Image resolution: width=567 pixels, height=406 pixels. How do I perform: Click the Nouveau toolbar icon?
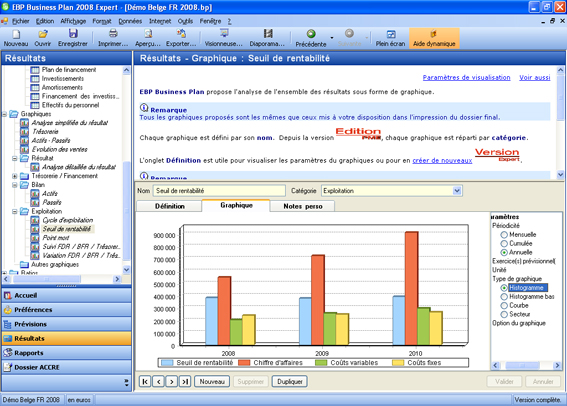tap(16, 38)
